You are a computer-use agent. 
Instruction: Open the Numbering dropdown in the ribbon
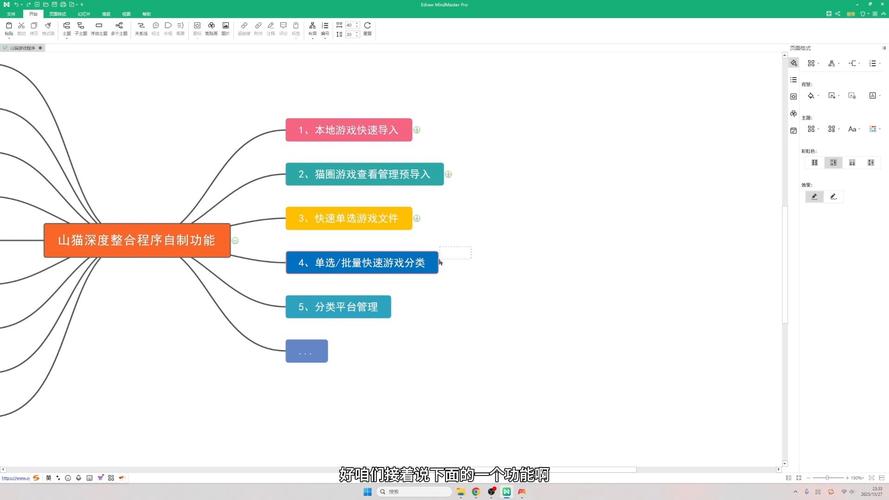pos(325,28)
